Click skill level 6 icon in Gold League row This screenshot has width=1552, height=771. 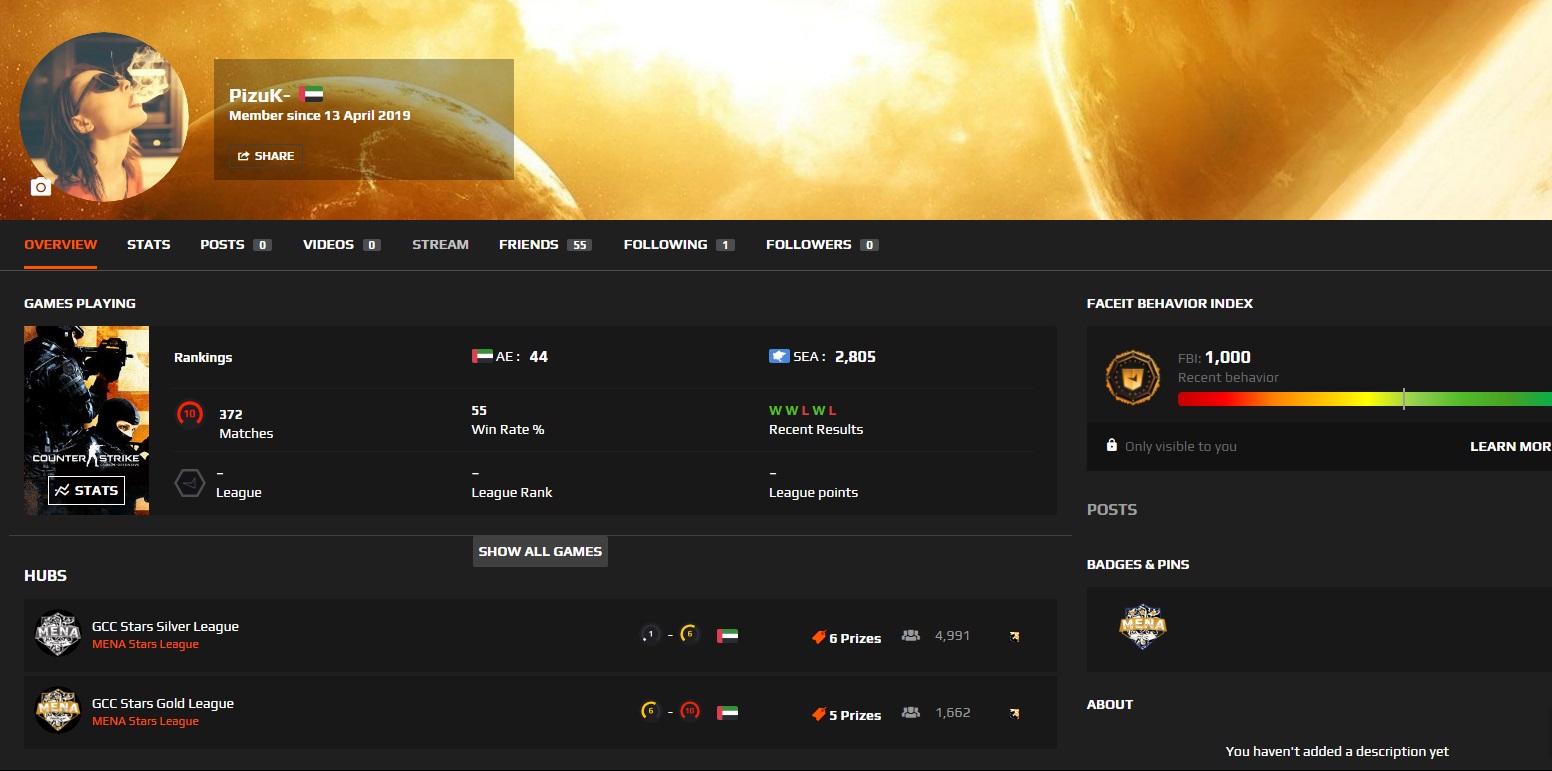[651, 711]
